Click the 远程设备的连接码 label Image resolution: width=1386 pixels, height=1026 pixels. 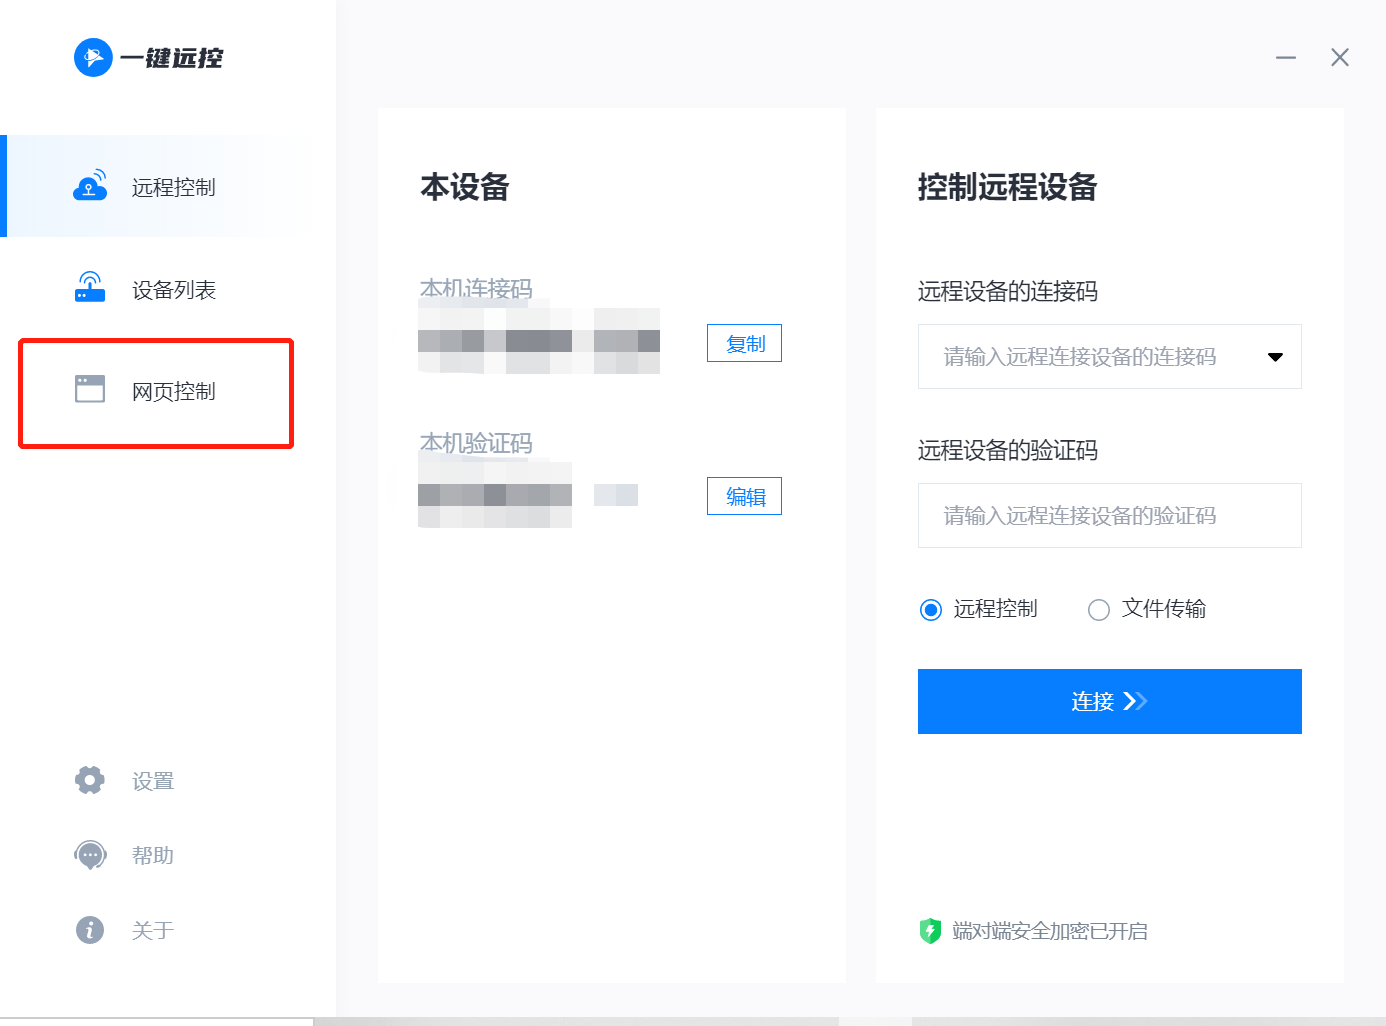click(1008, 291)
